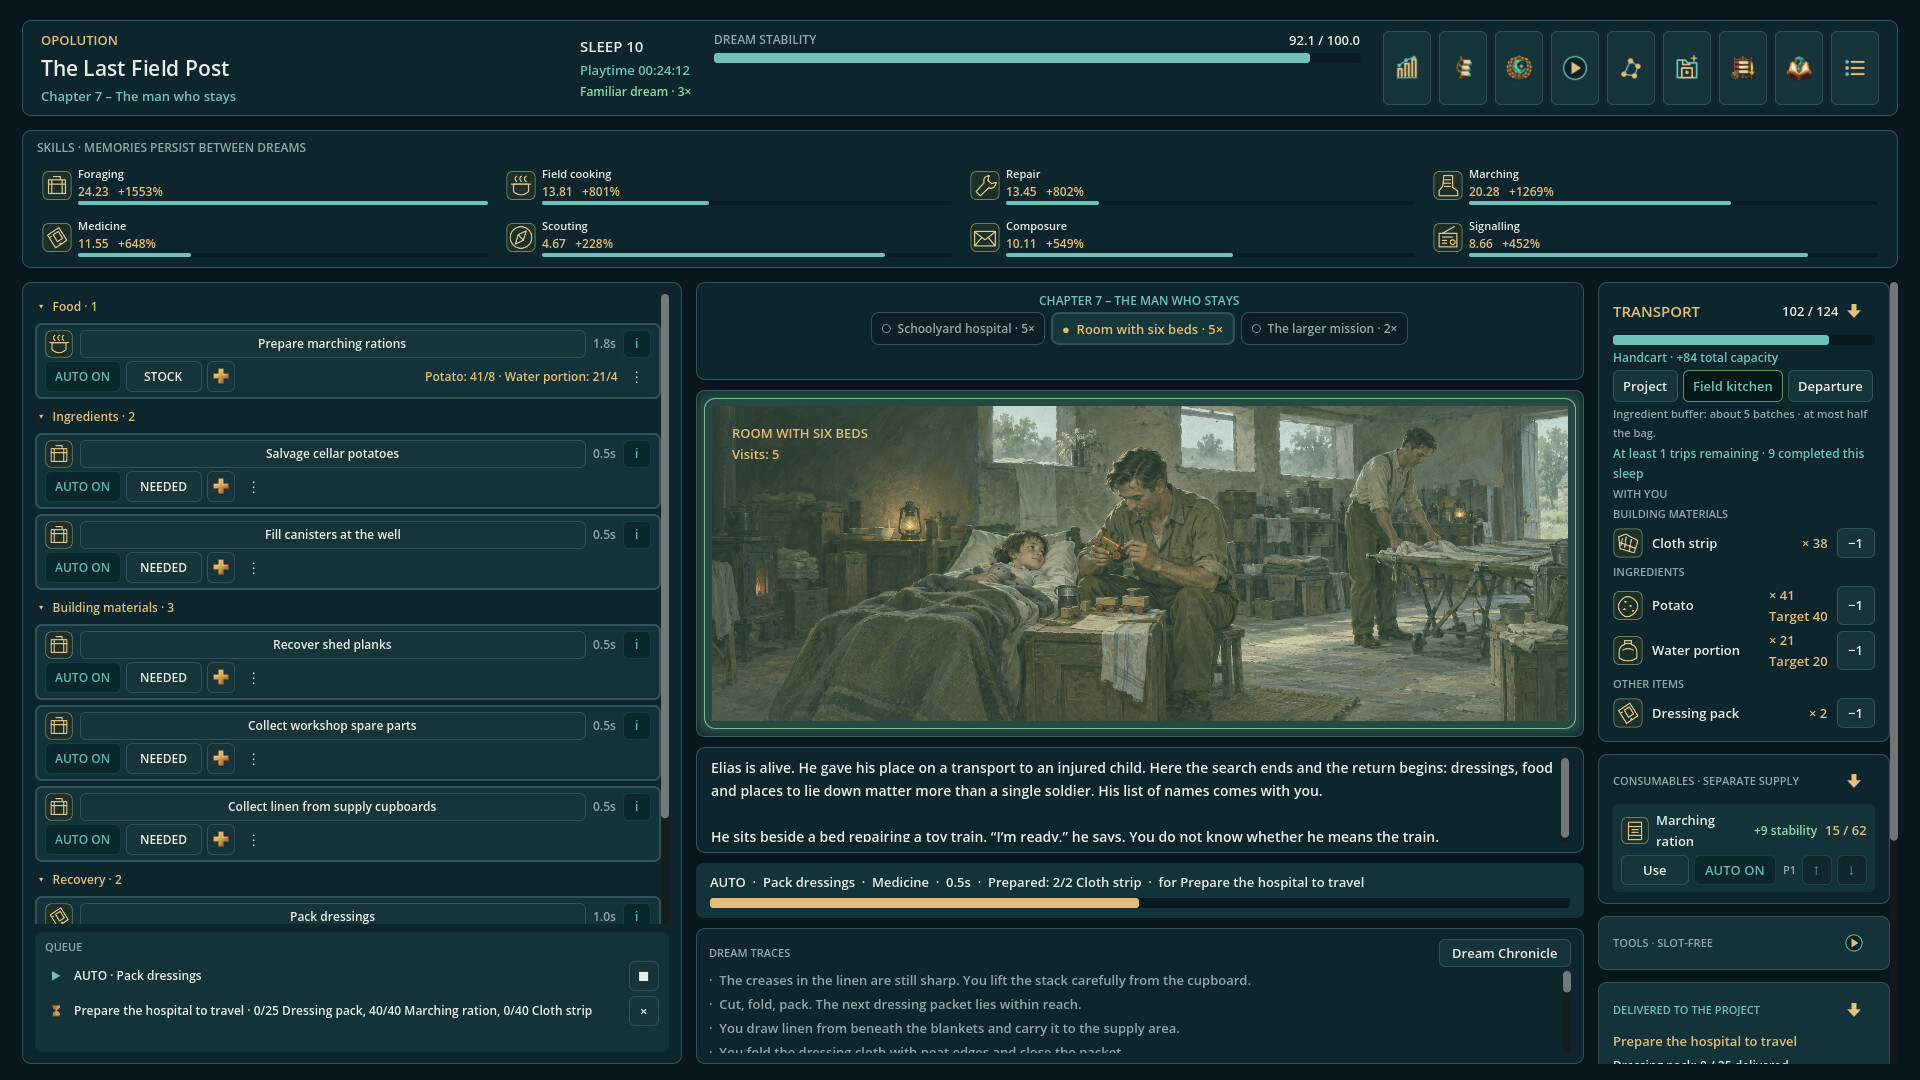
Task: Remove one Cloth strip from transport
Action: pos(1855,544)
